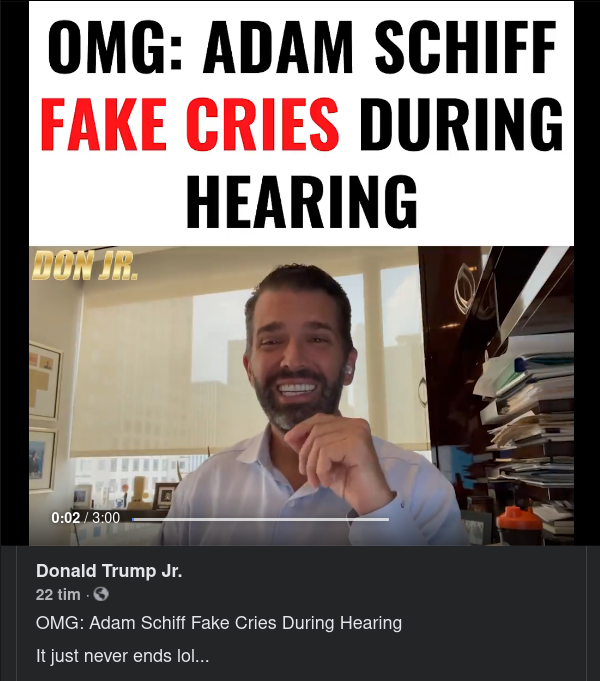The height and width of the screenshot is (681, 600).
Task: Click the lower framed picture on left wall
Action: [x=42, y=460]
